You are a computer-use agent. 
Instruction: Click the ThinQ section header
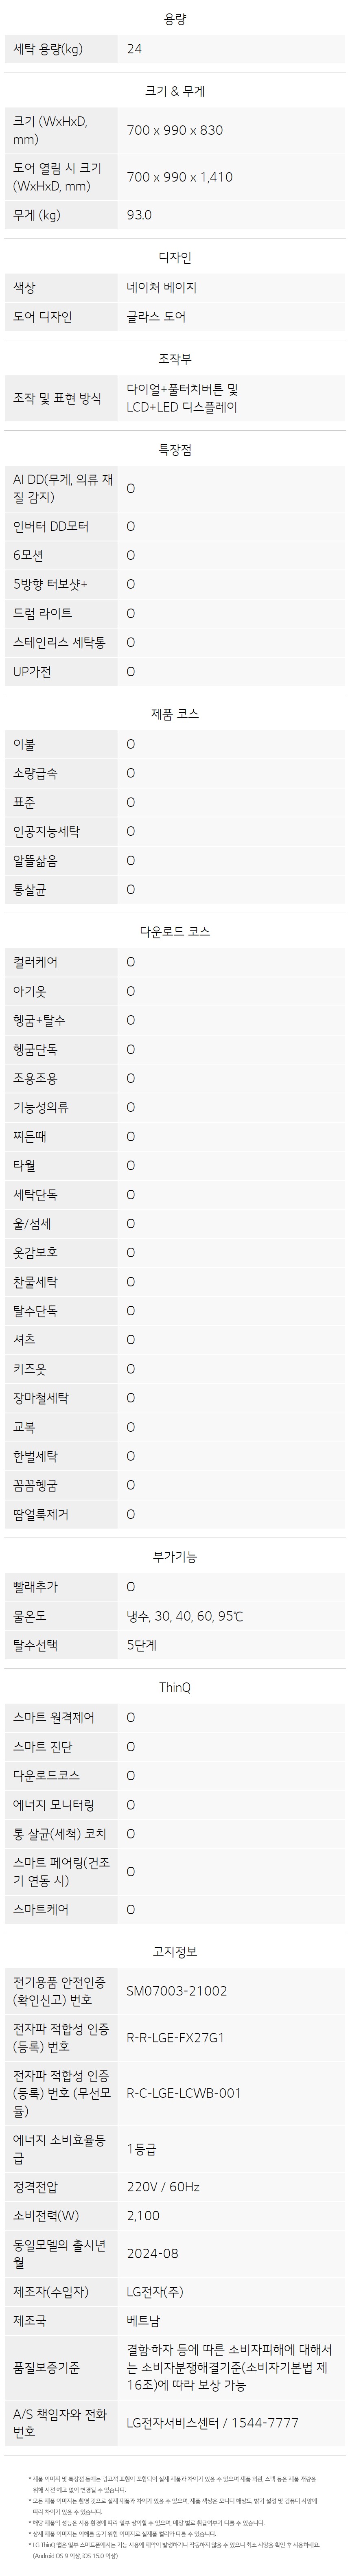coord(175,1687)
